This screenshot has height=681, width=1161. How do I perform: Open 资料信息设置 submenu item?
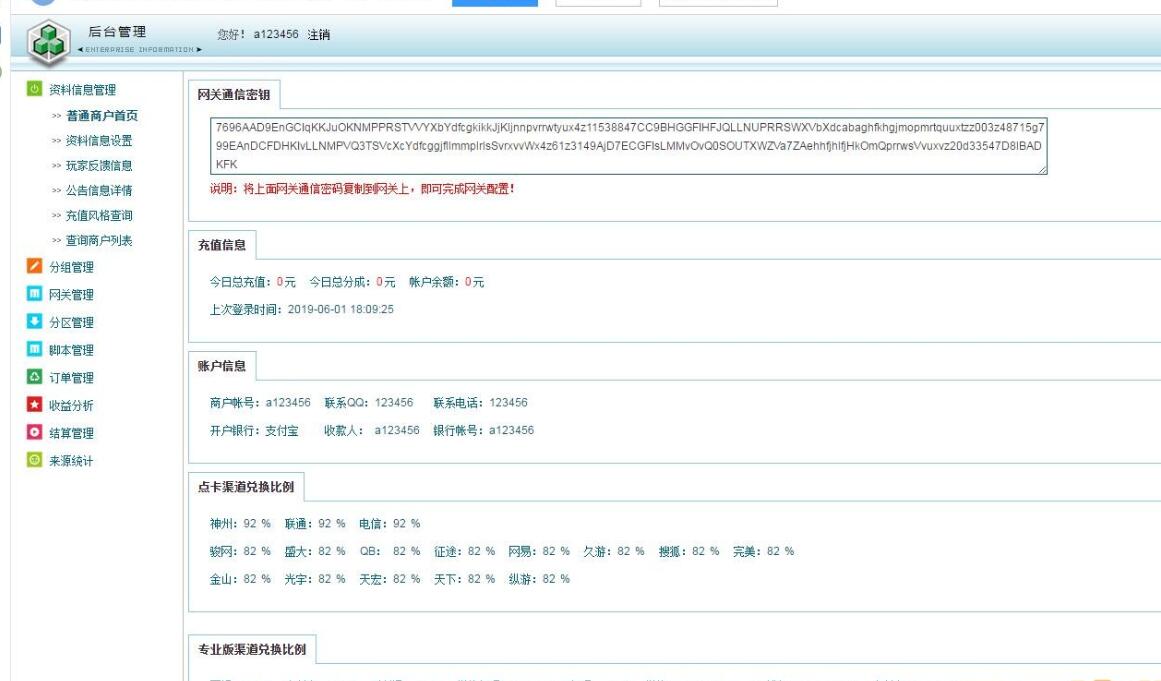coord(98,140)
